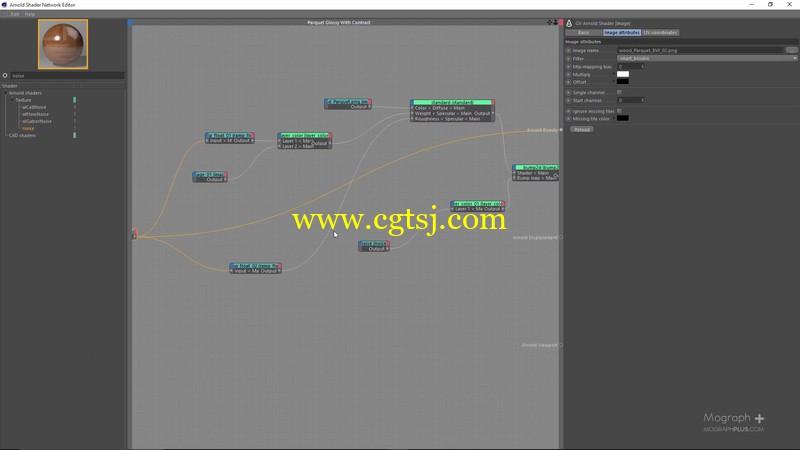Viewport: 800px width, 450px height.
Task: Expand the Offset color disclosure arrow
Action: coord(614,82)
